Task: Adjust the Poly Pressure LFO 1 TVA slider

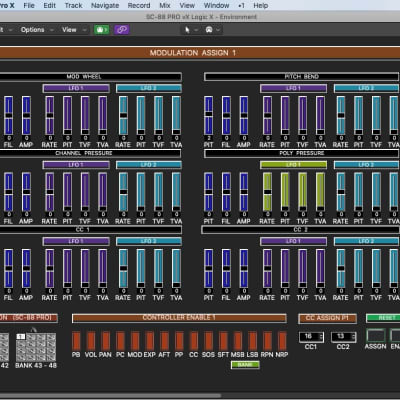Action: tap(320, 192)
